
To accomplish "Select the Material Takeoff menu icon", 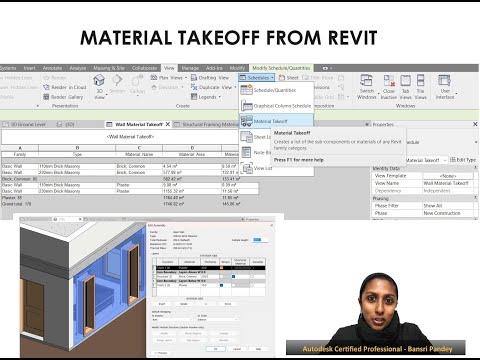I will click(246, 121).
